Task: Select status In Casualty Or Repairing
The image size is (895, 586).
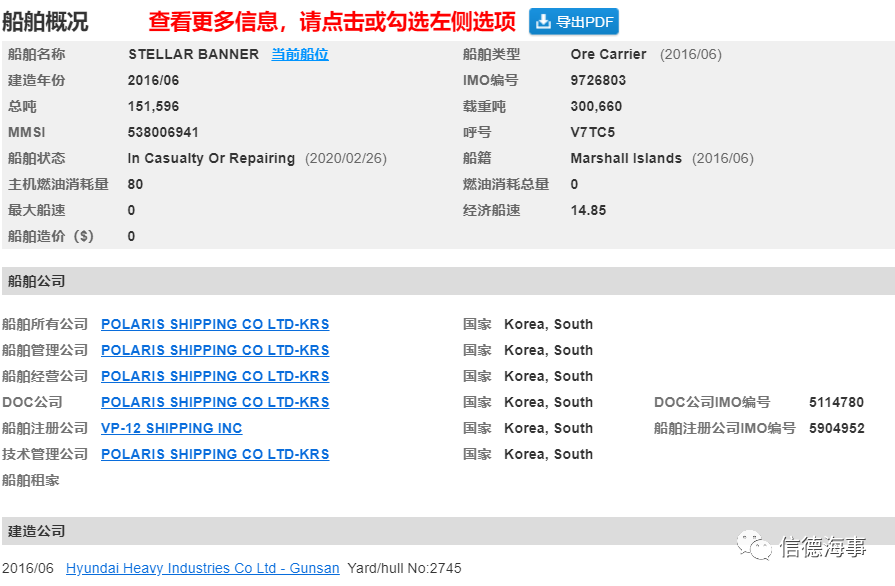Action: tap(211, 159)
